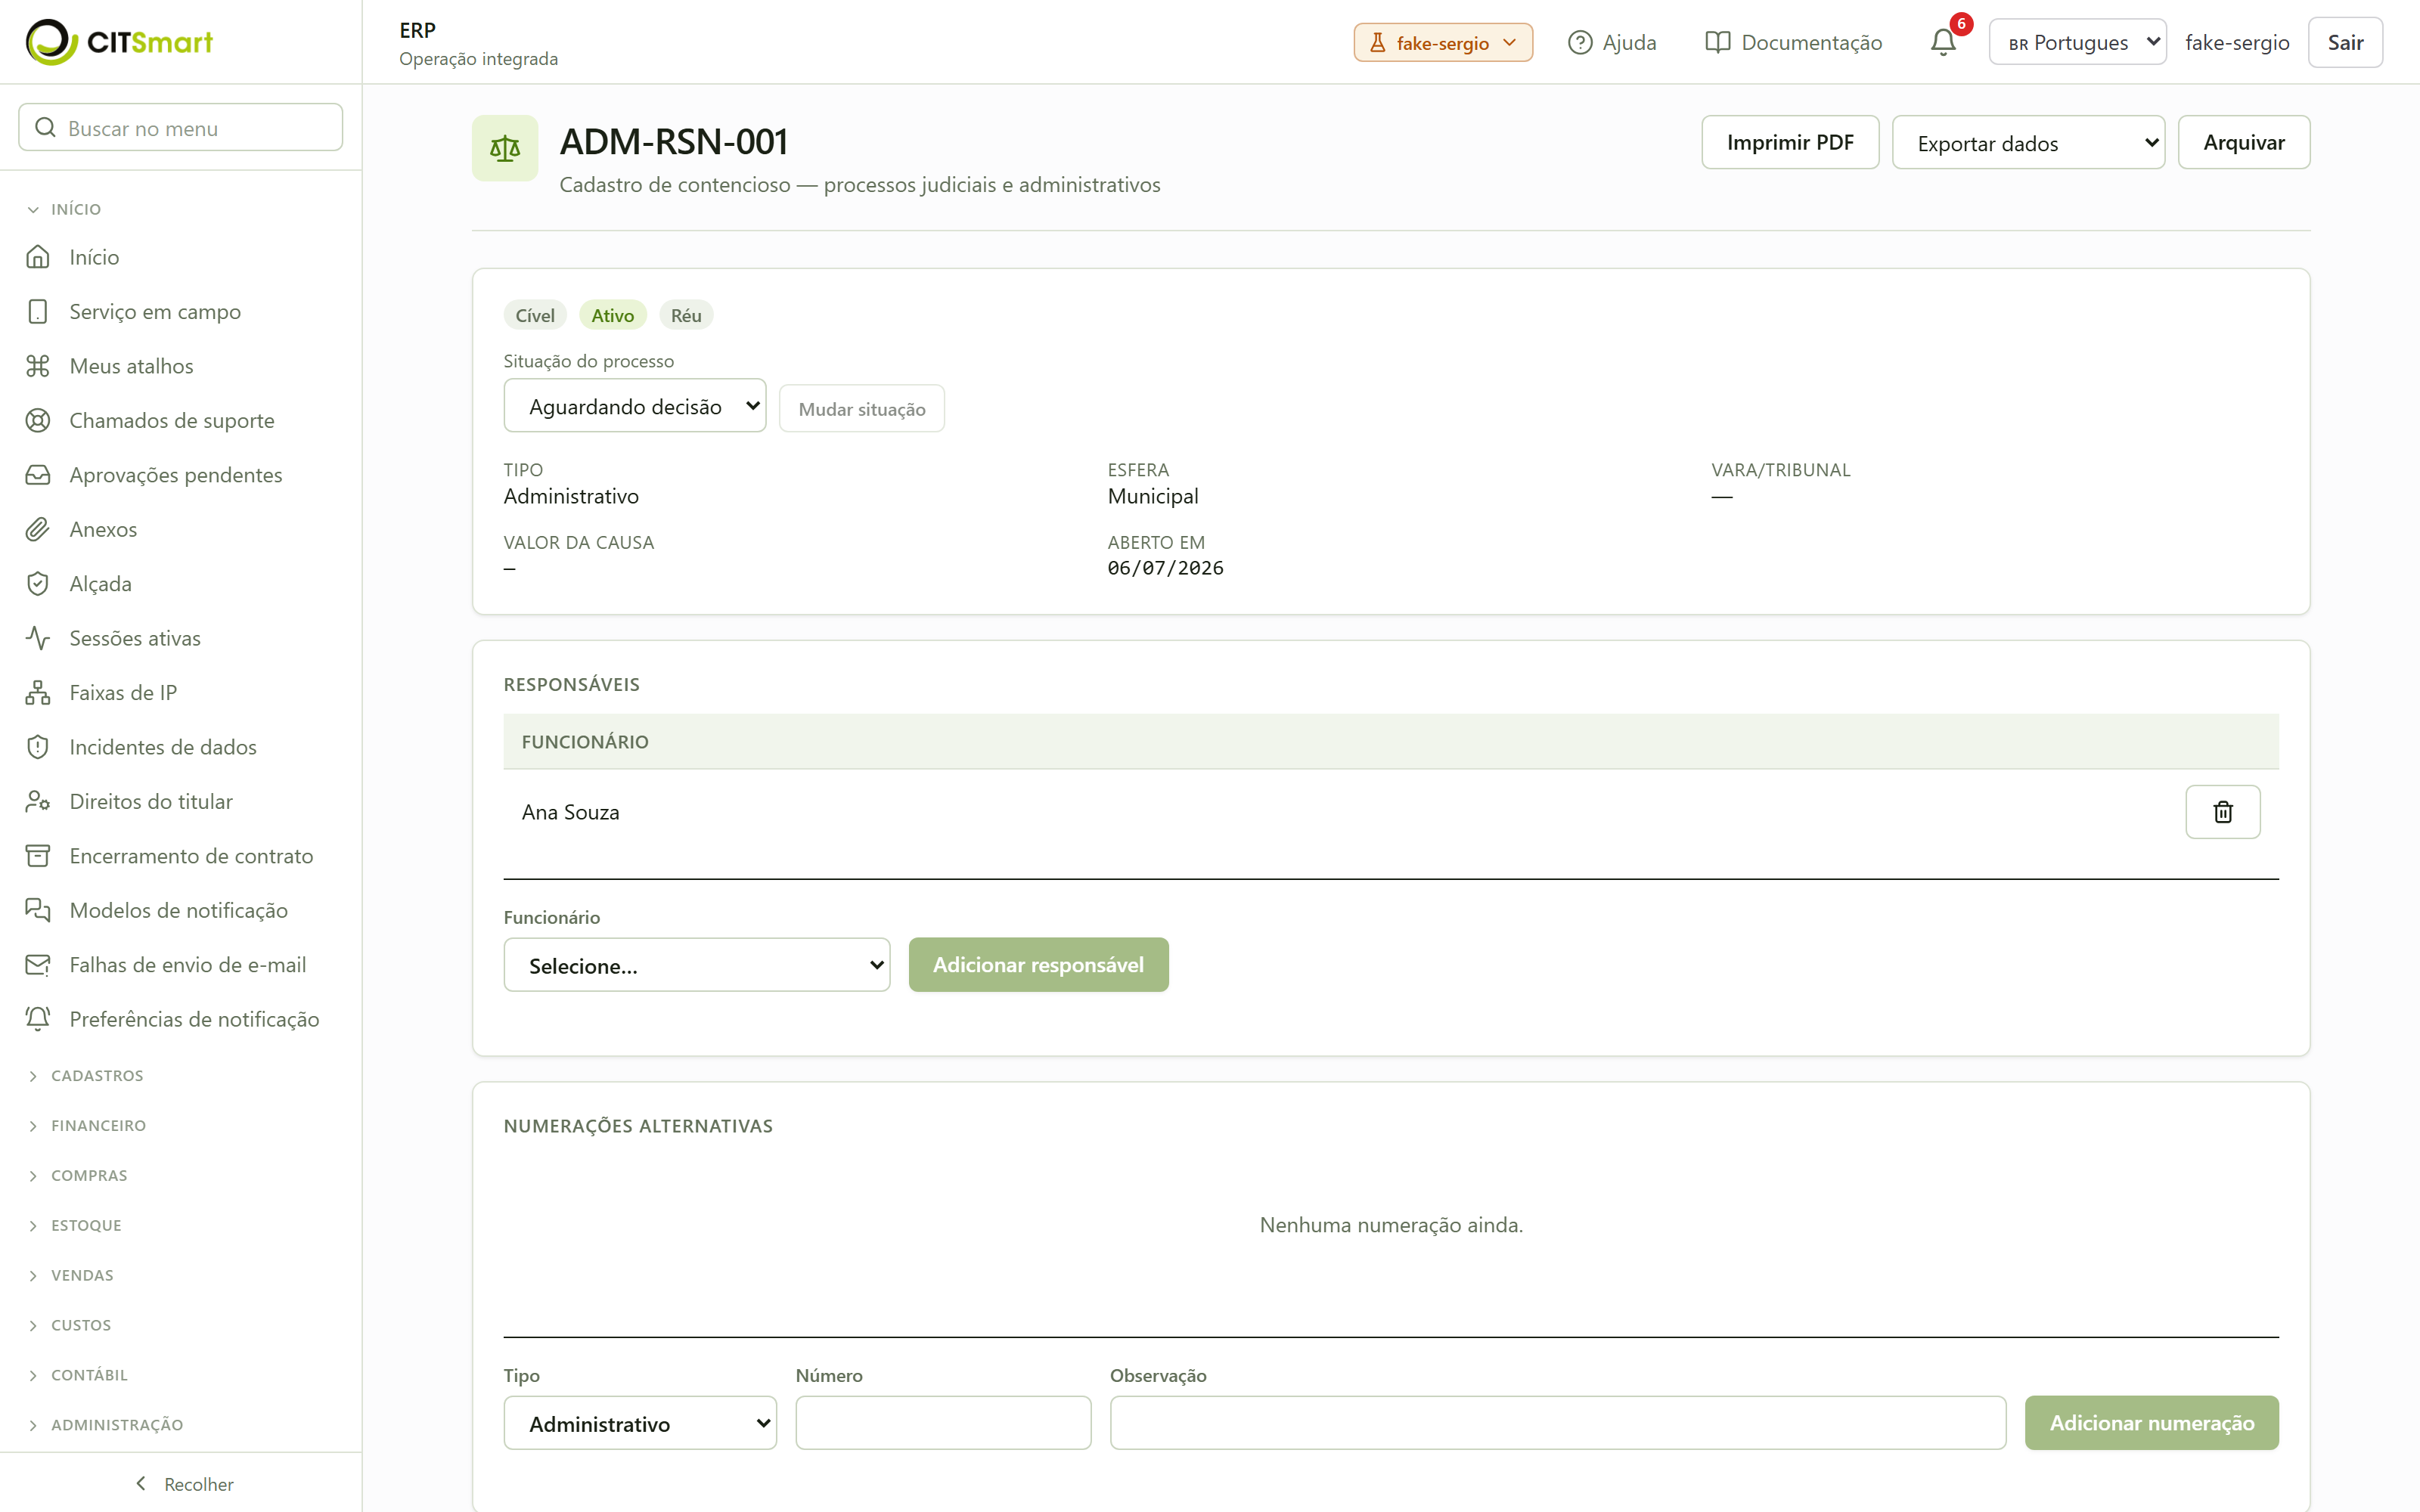
Task: Expand the FINANCEIRO menu section
Action: (86, 1126)
